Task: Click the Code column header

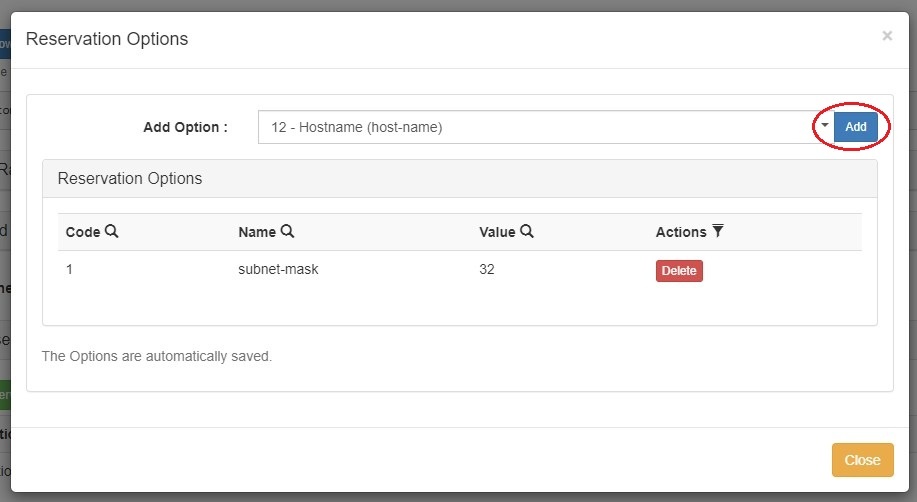Action: click(83, 232)
